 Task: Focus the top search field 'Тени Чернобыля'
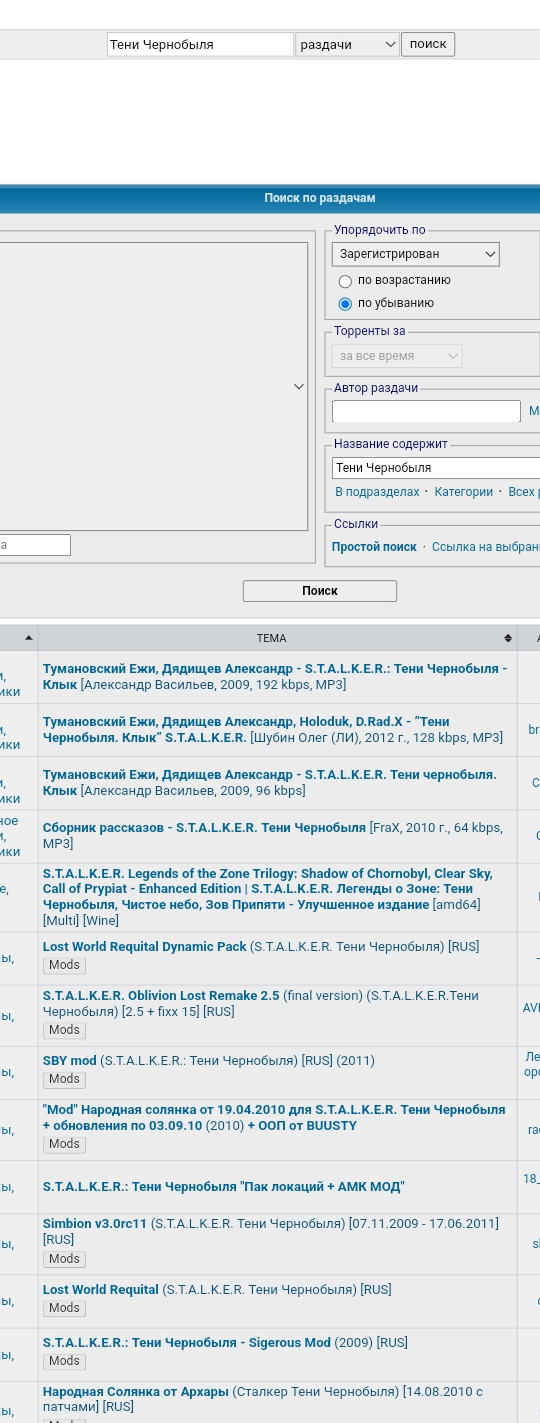click(200, 44)
